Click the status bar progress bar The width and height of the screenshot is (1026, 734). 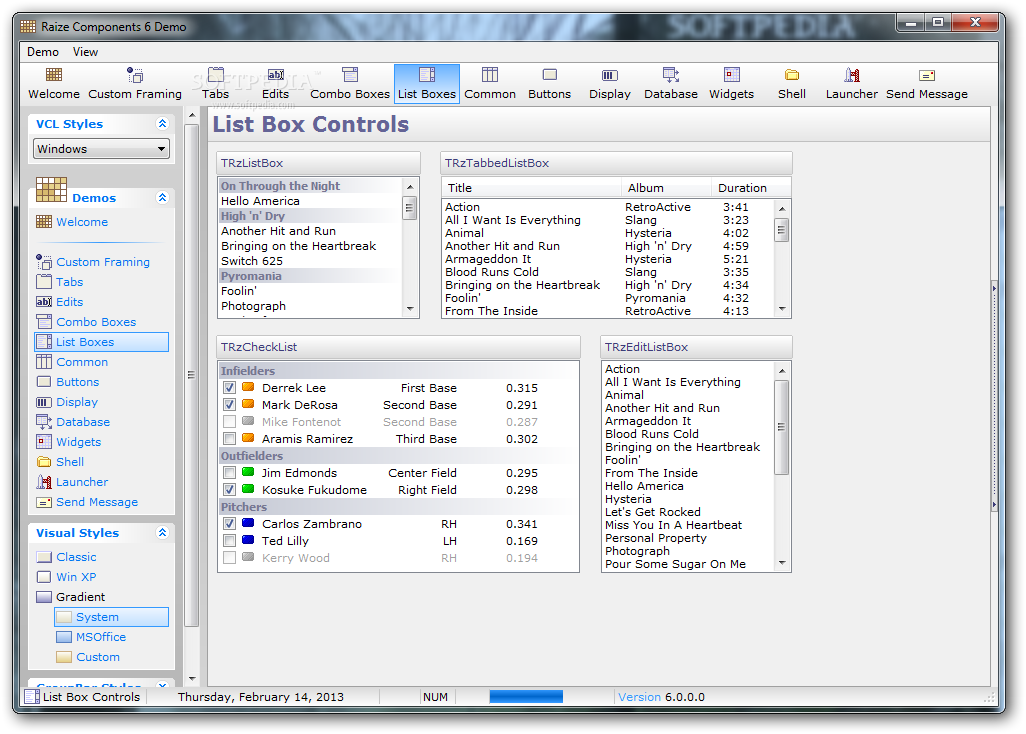pyautogui.click(x=526, y=697)
